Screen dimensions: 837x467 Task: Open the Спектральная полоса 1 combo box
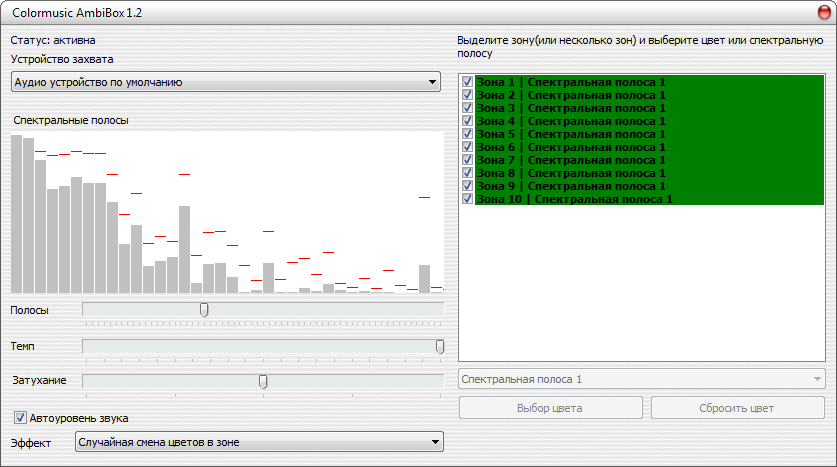642,379
